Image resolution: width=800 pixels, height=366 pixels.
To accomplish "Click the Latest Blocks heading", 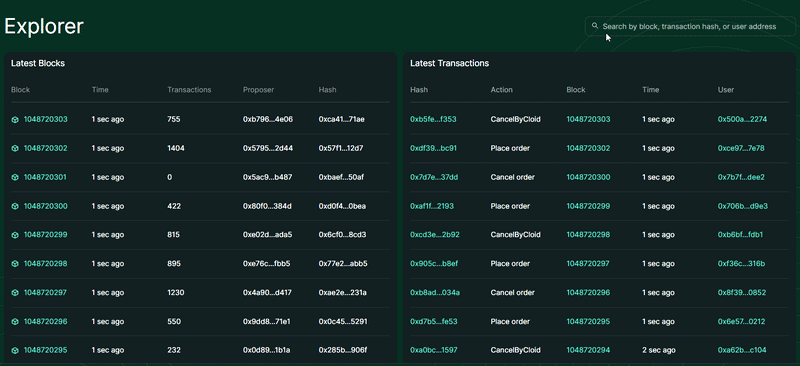I will click(38, 63).
